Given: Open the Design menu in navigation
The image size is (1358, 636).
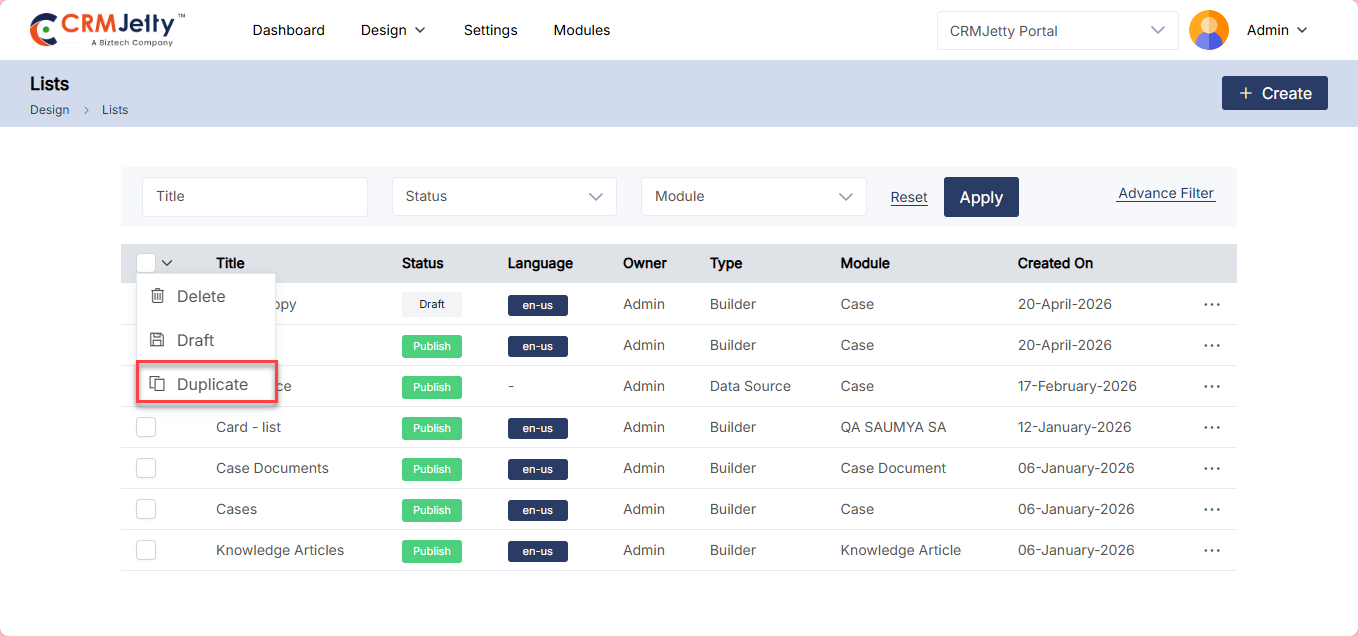Looking at the screenshot, I should click(x=393, y=30).
